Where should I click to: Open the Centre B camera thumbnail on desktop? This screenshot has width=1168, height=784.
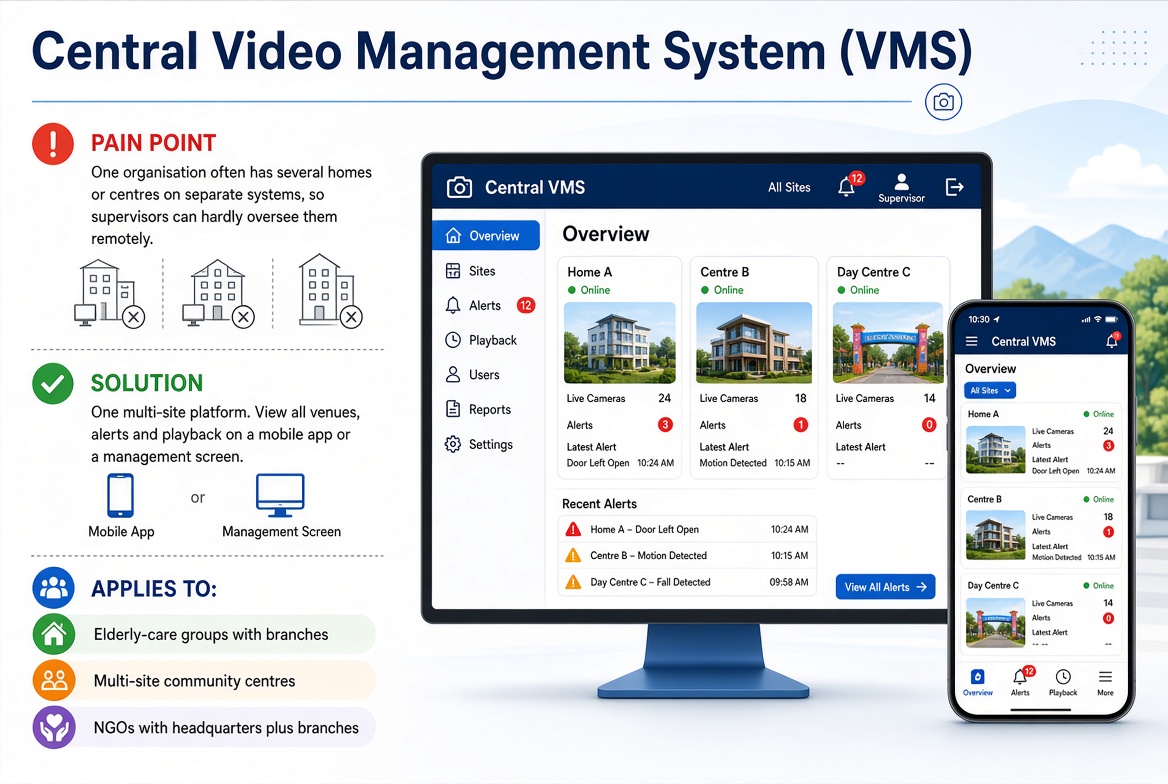click(754, 343)
